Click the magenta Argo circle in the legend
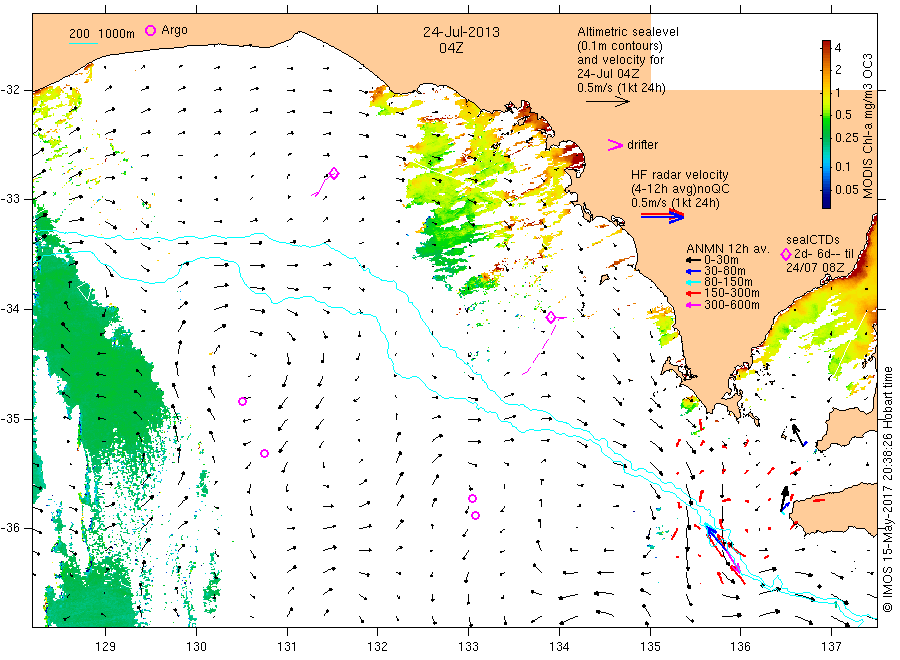Screen dimensions: 900x660 click(150, 30)
